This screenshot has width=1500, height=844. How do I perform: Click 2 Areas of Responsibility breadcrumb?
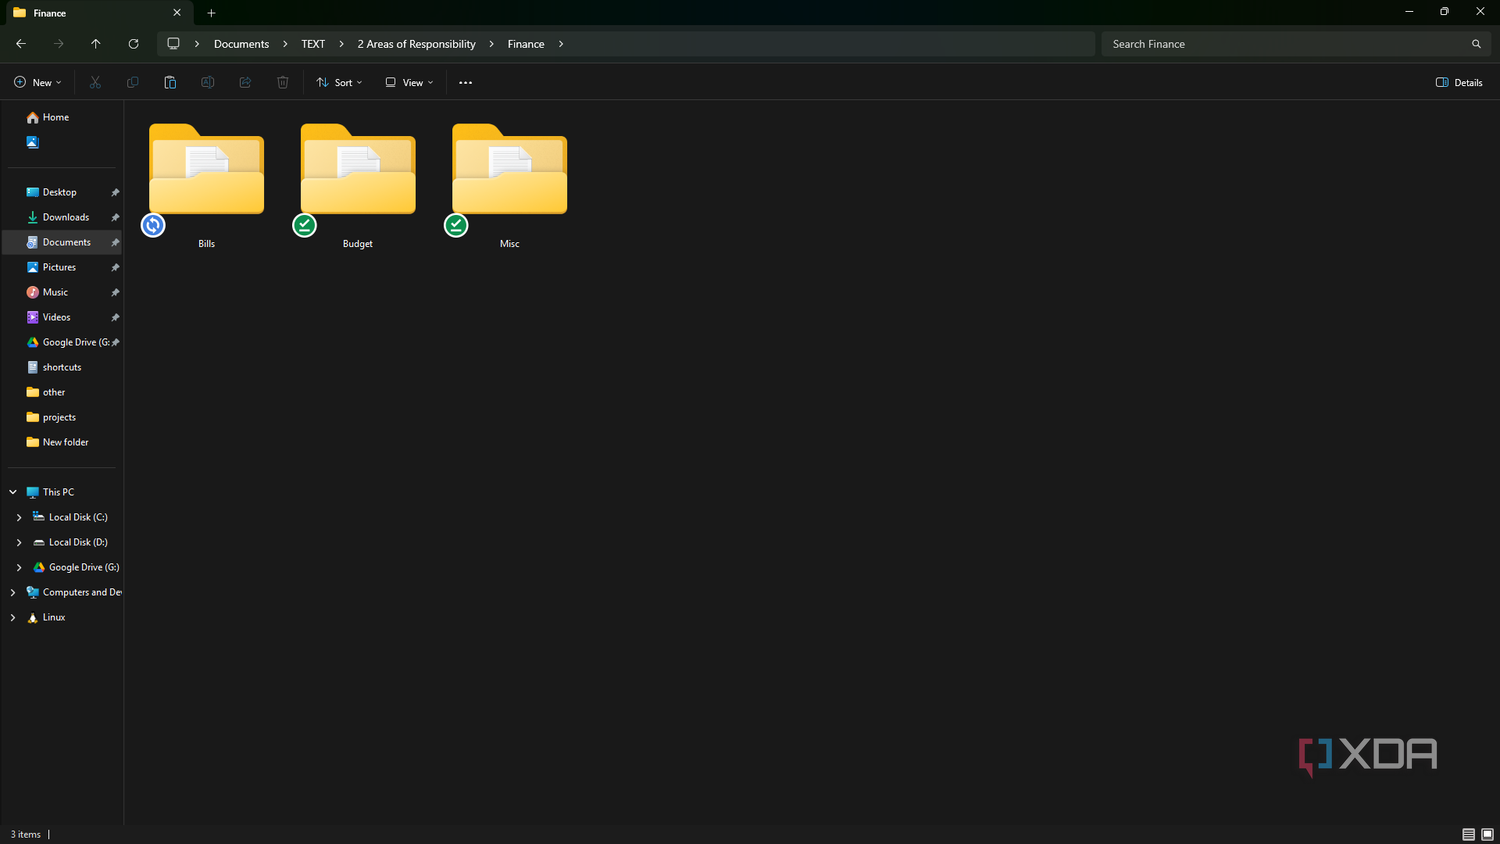[x=416, y=44]
